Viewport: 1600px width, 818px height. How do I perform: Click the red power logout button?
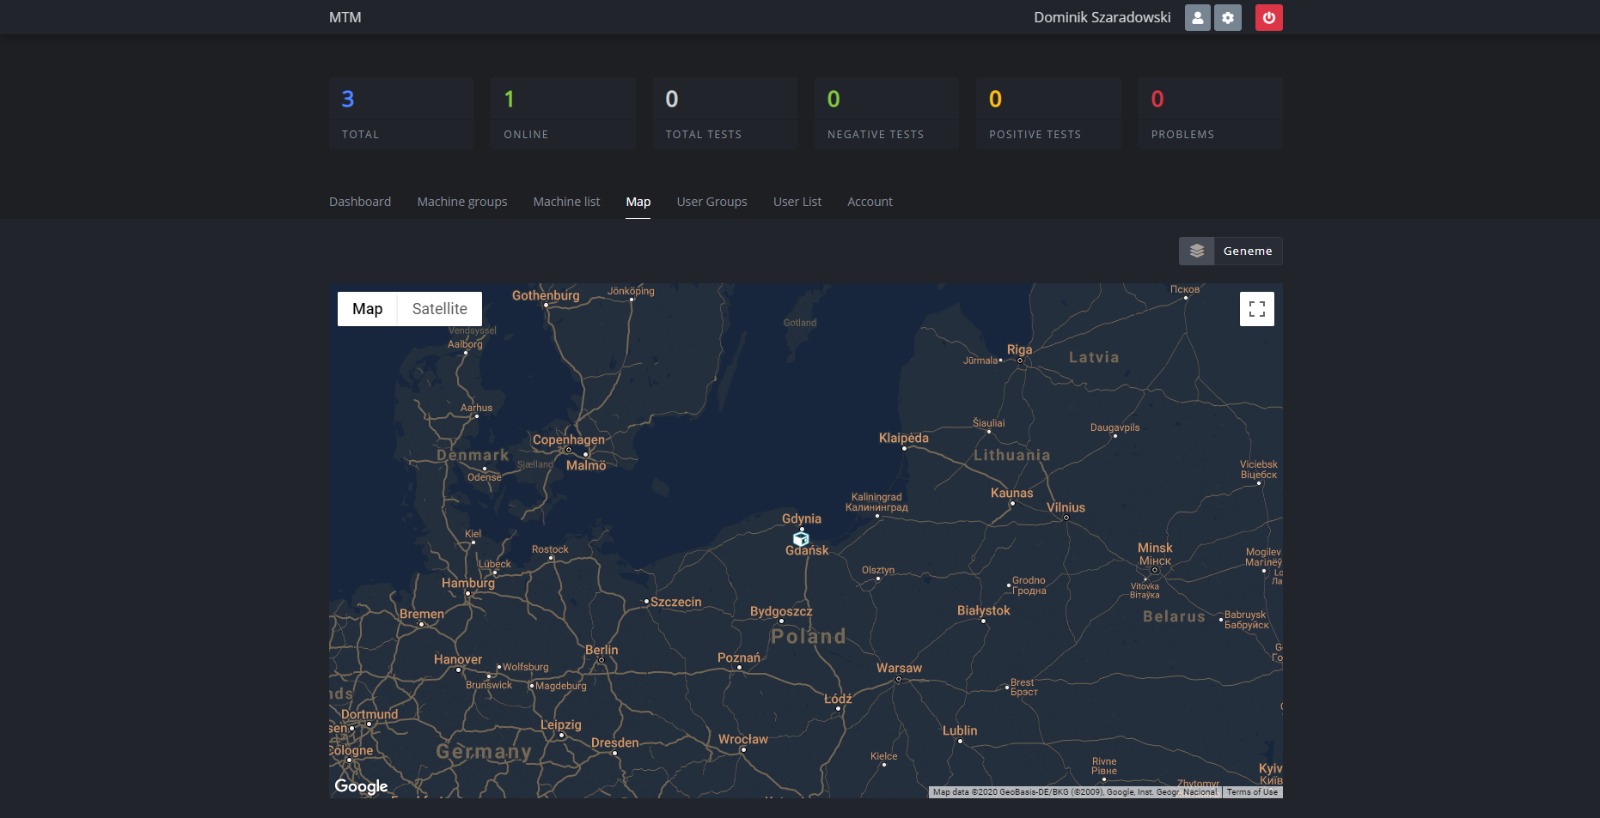coord(1268,18)
